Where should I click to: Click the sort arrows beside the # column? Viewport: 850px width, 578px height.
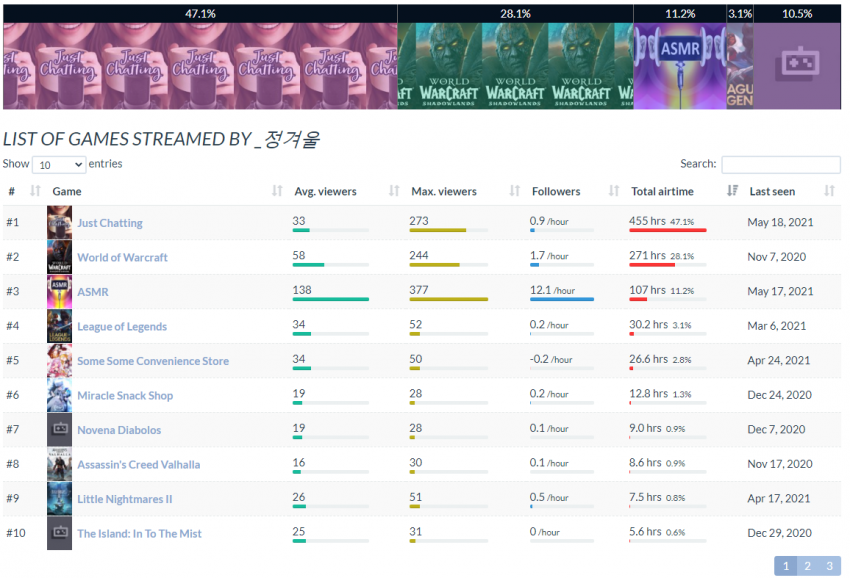click(35, 191)
